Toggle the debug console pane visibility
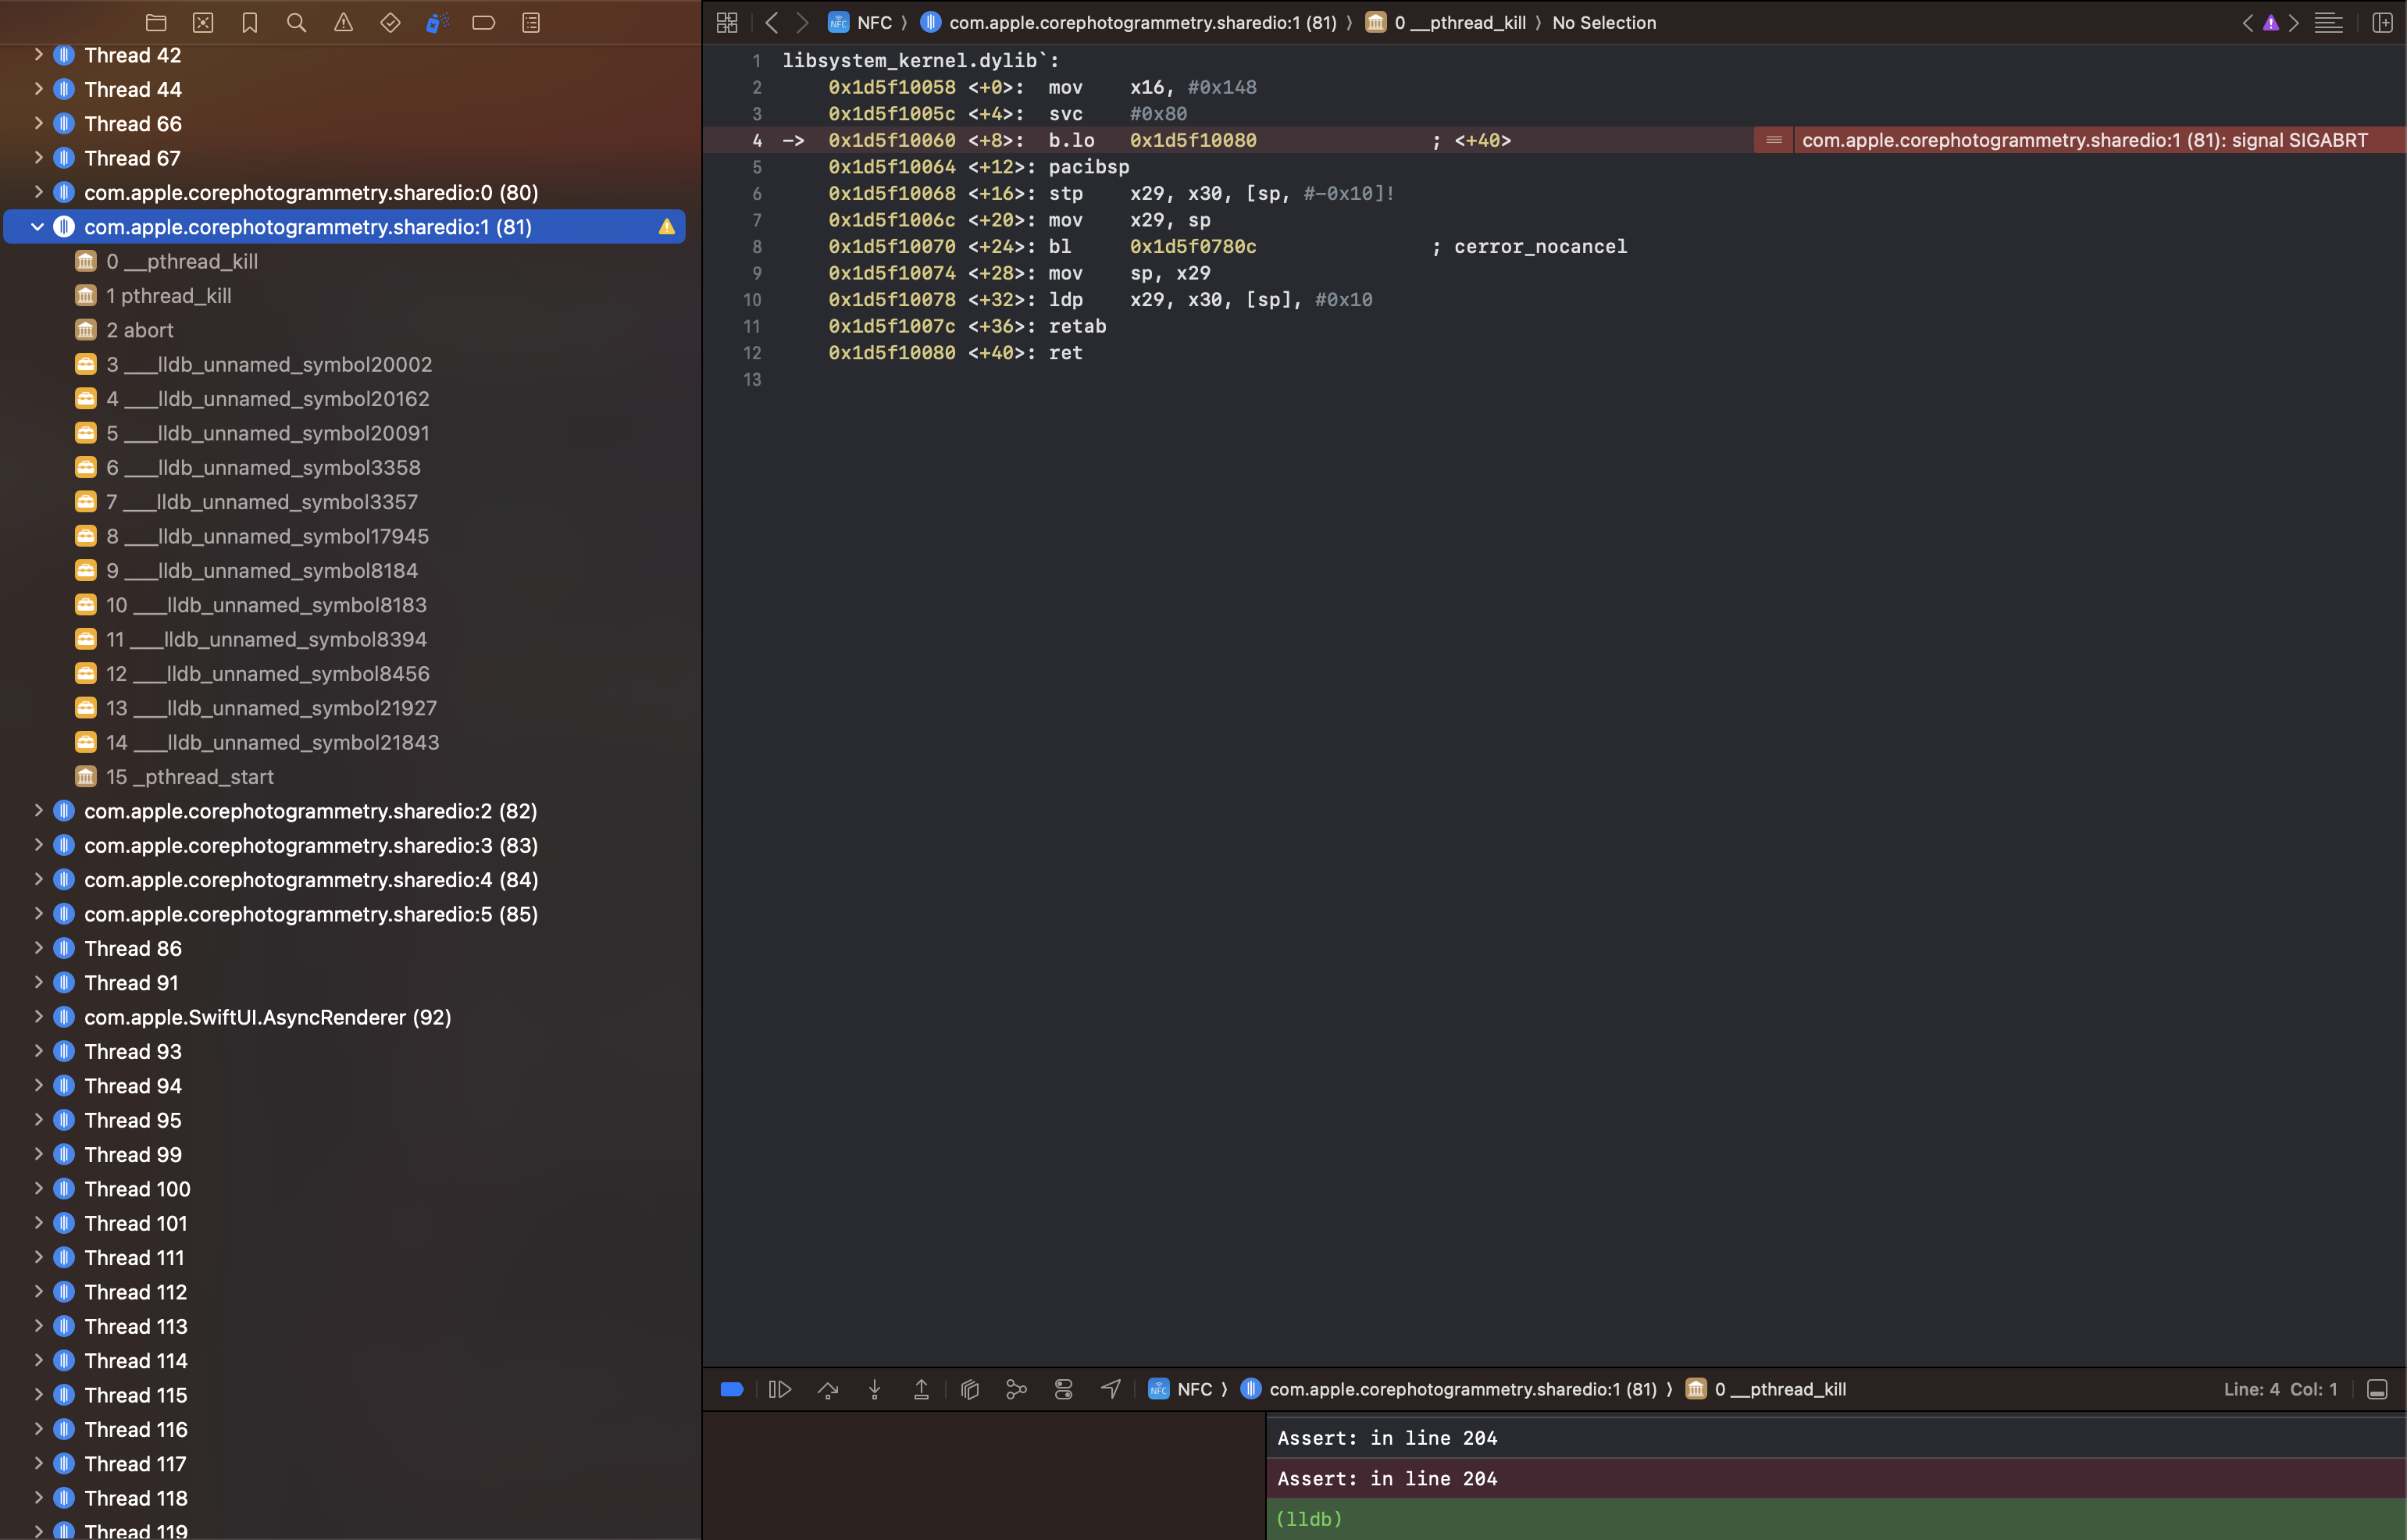 2378,1389
